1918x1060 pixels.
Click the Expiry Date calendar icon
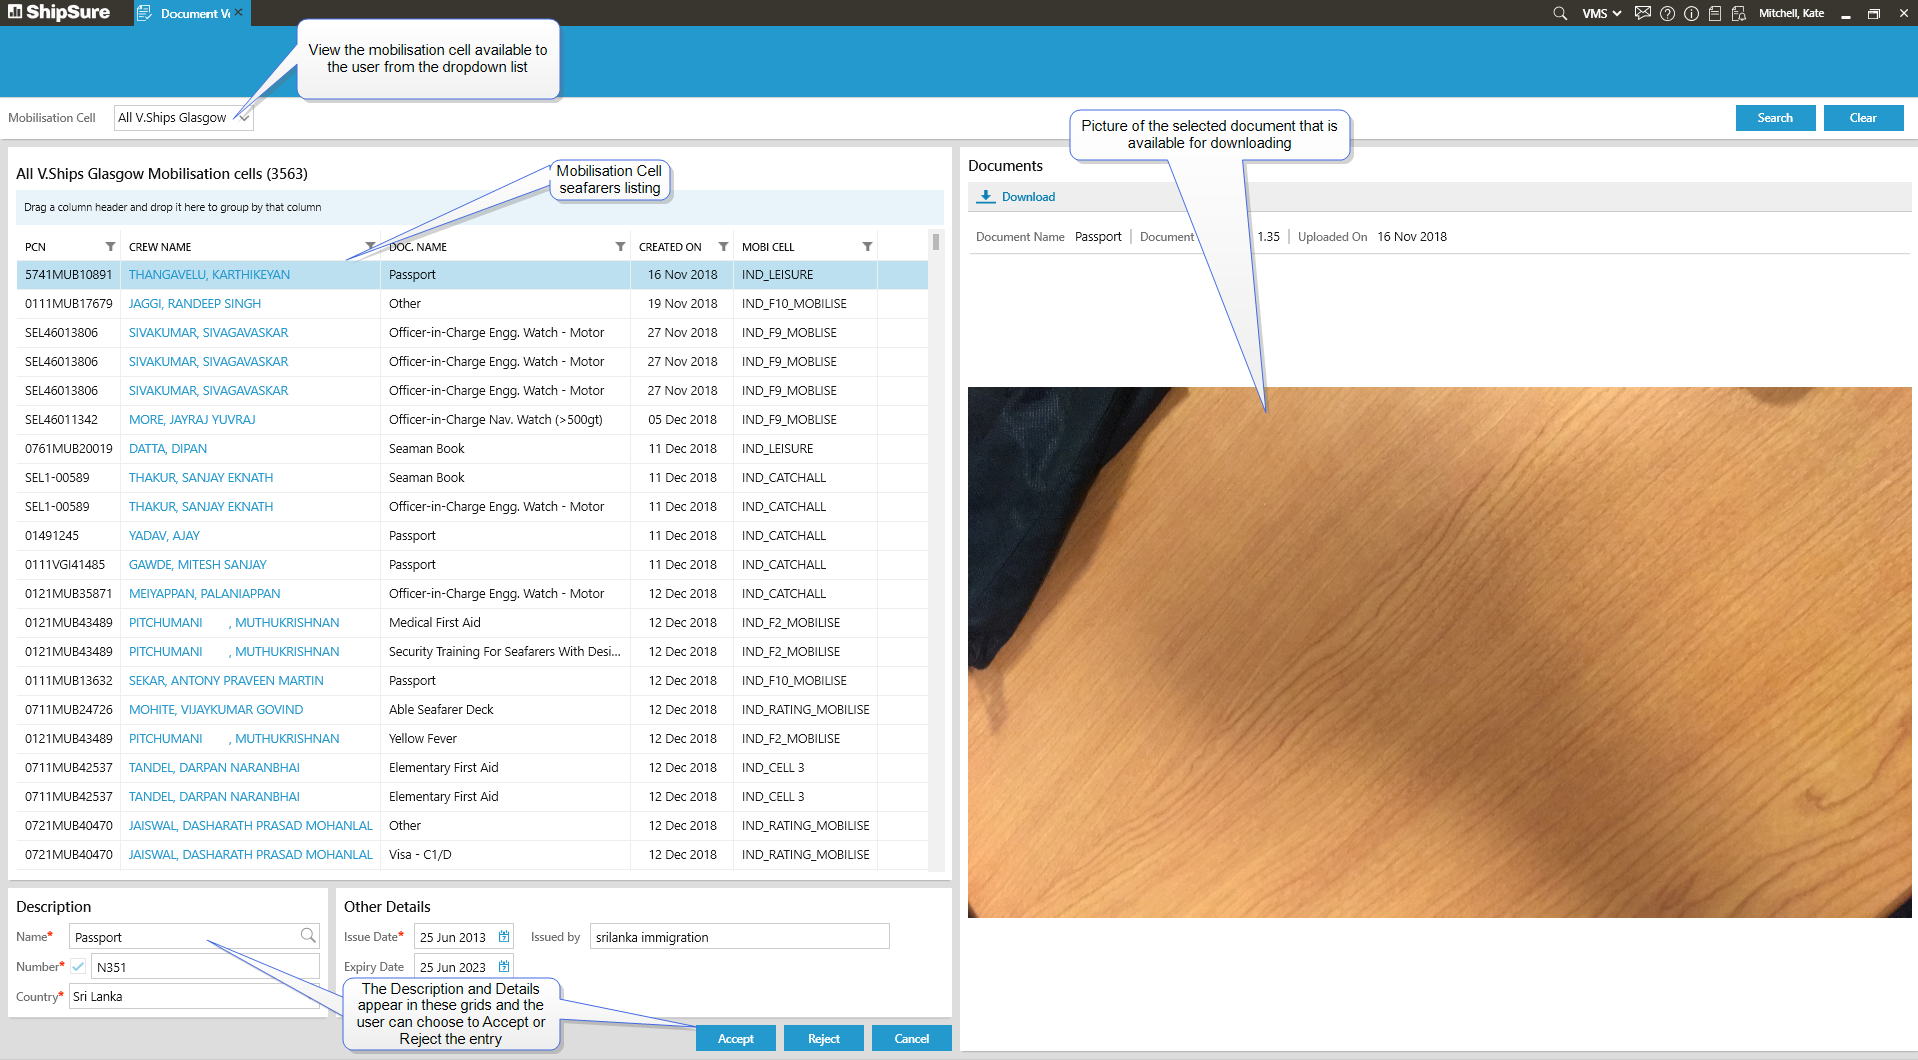pyautogui.click(x=504, y=967)
